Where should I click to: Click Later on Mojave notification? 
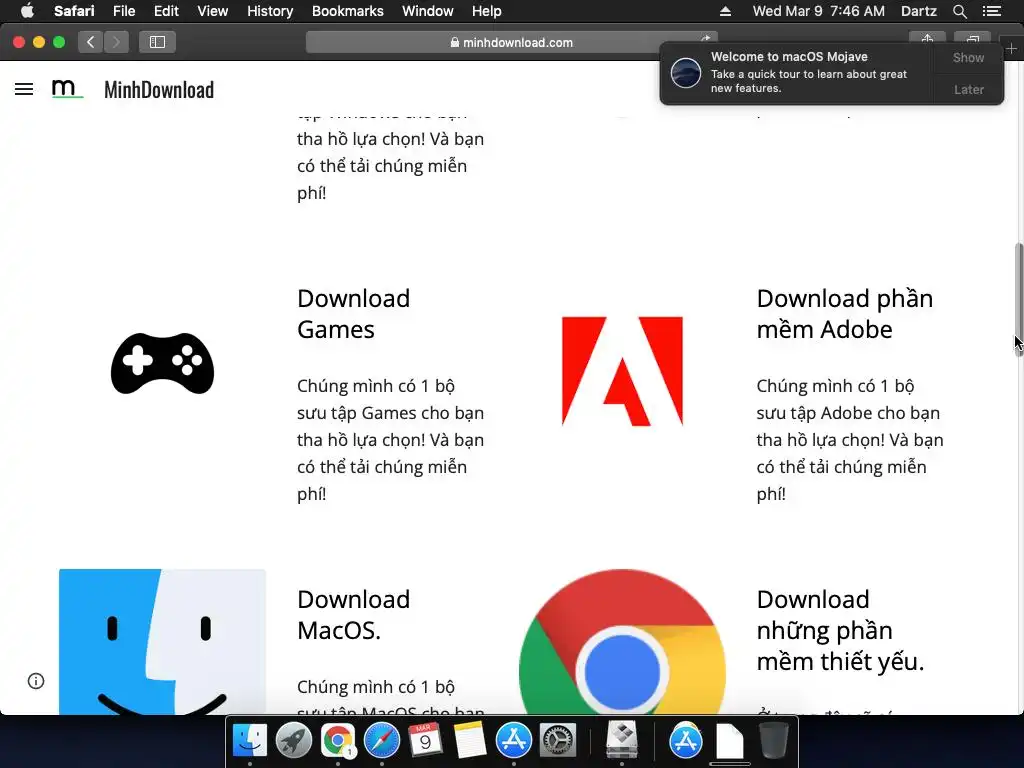click(968, 89)
